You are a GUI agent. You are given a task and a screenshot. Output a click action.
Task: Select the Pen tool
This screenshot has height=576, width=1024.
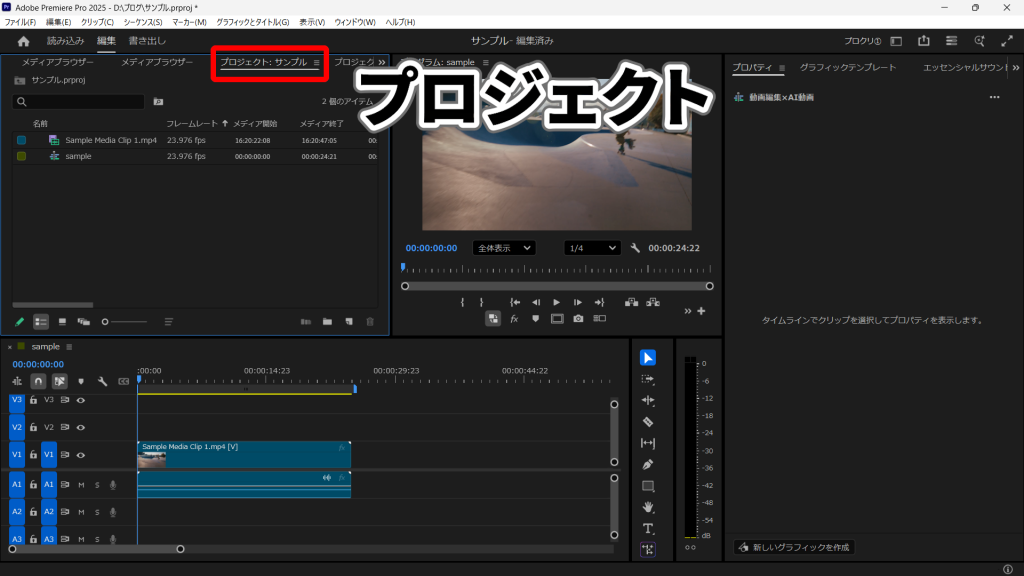point(647,465)
